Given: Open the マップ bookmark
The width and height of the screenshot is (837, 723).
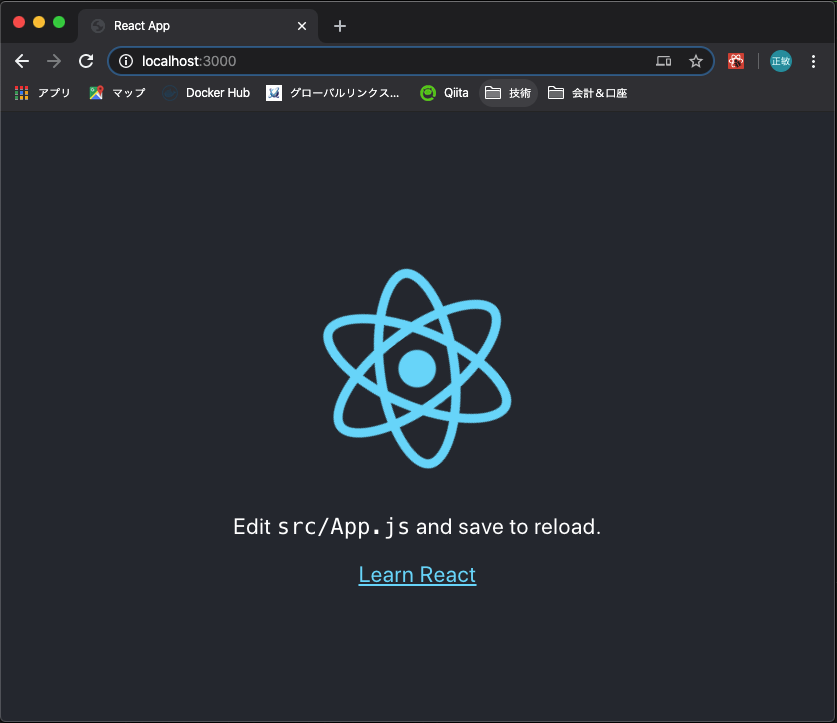Looking at the screenshot, I should pyautogui.click(x=117, y=93).
